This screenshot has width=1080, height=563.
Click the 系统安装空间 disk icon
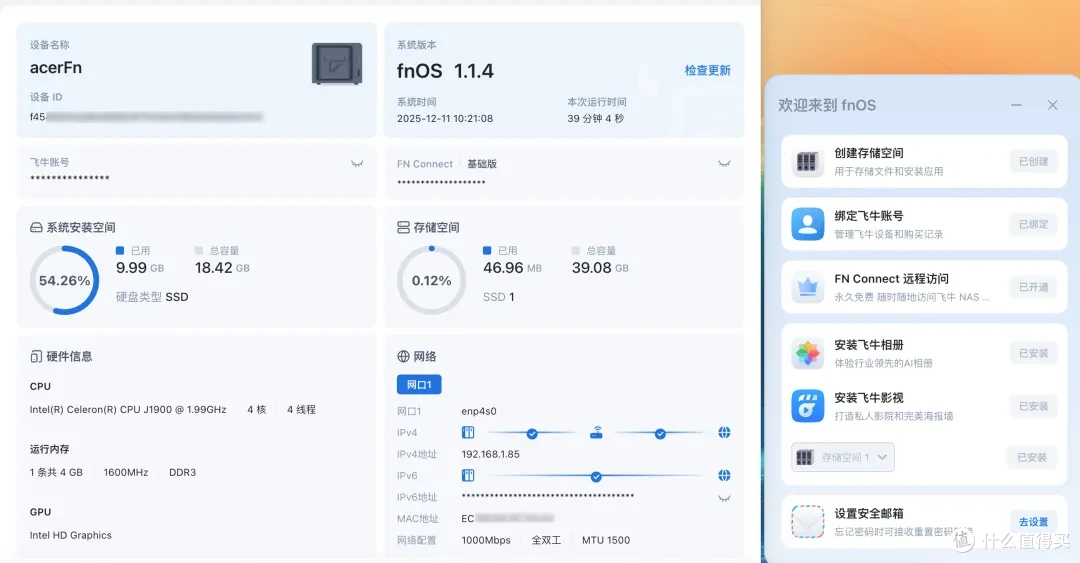[x=36, y=227]
